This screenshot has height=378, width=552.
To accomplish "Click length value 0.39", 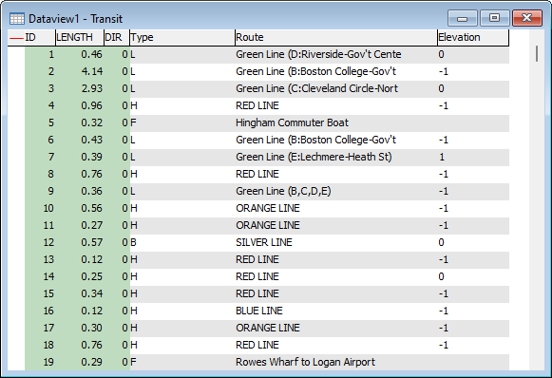I will [x=92, y=157].
